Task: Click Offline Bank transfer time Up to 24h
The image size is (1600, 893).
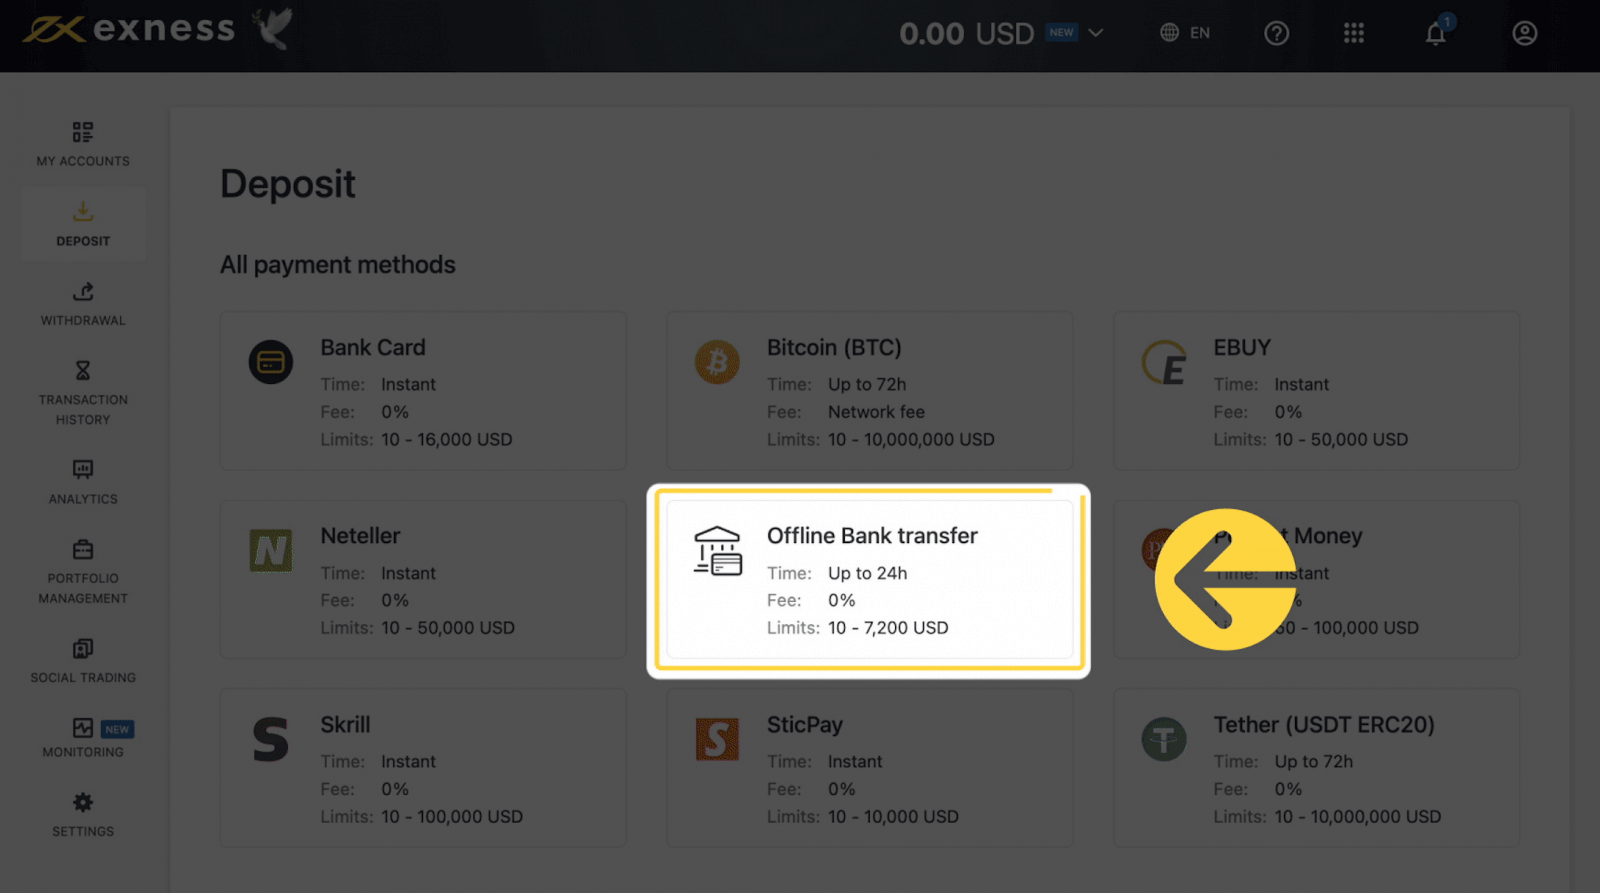Action: click(867, 573)
